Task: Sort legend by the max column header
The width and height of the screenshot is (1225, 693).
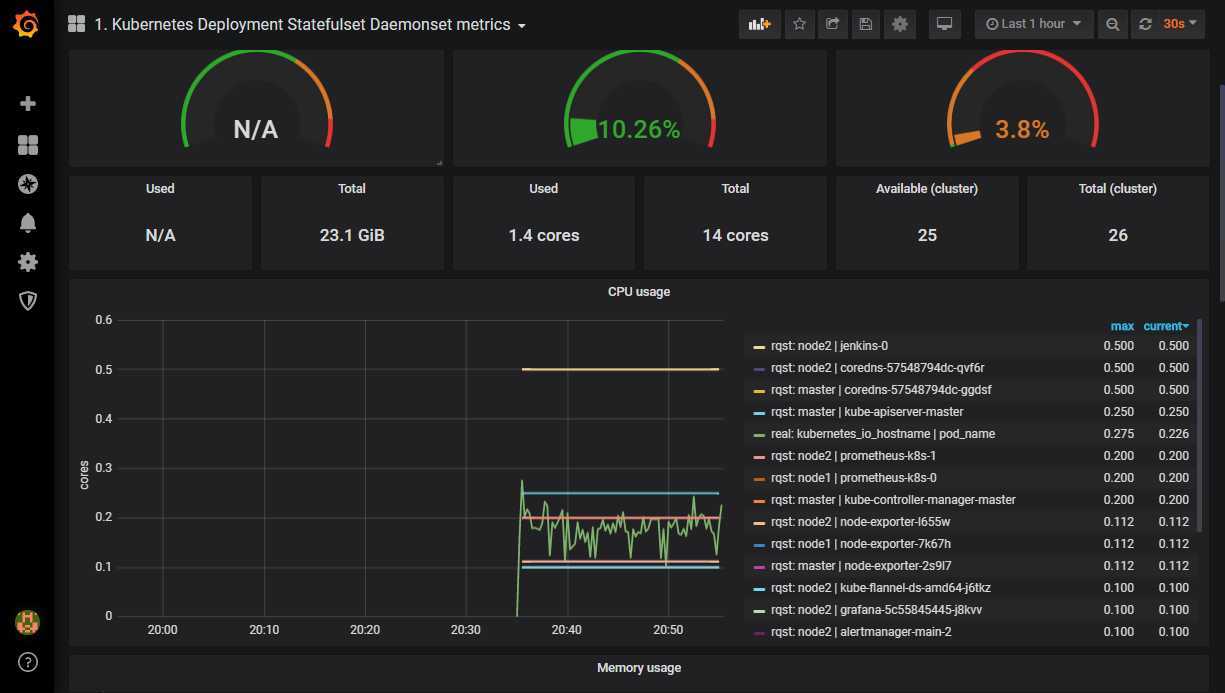Action: [1122, 327]
